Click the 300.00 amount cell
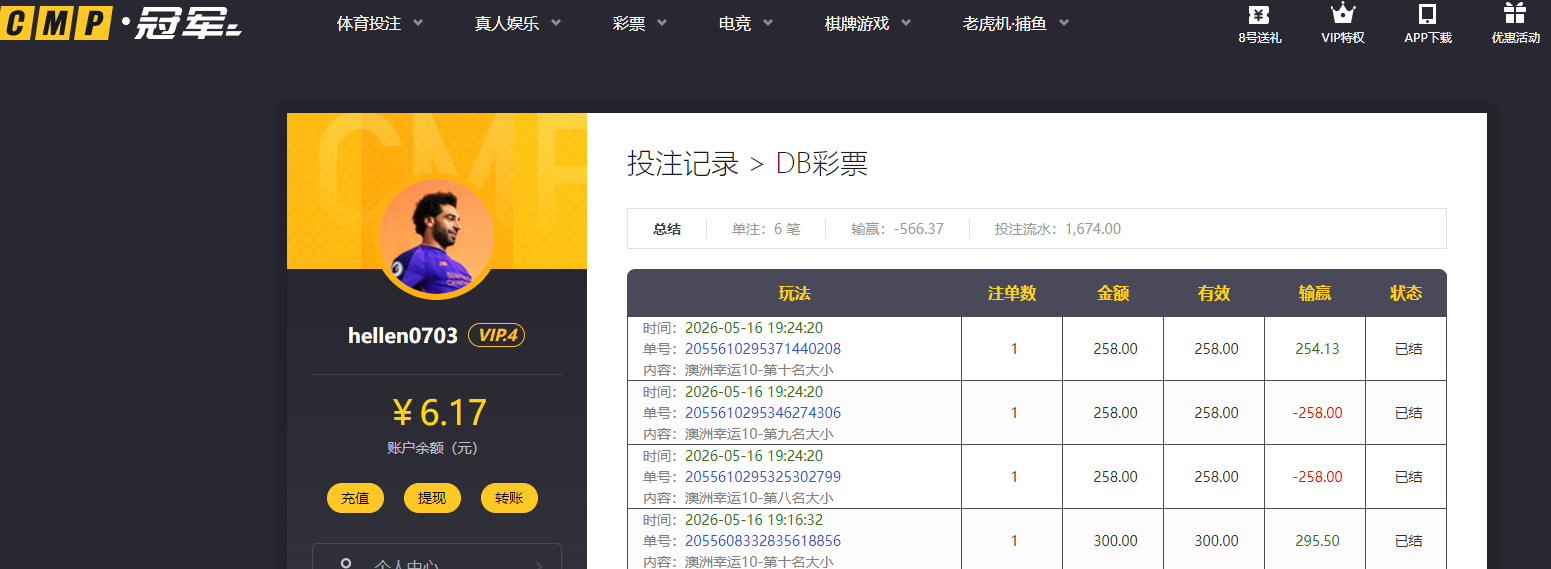This screenshot has height=569, width=1551. click(1115, 541)
